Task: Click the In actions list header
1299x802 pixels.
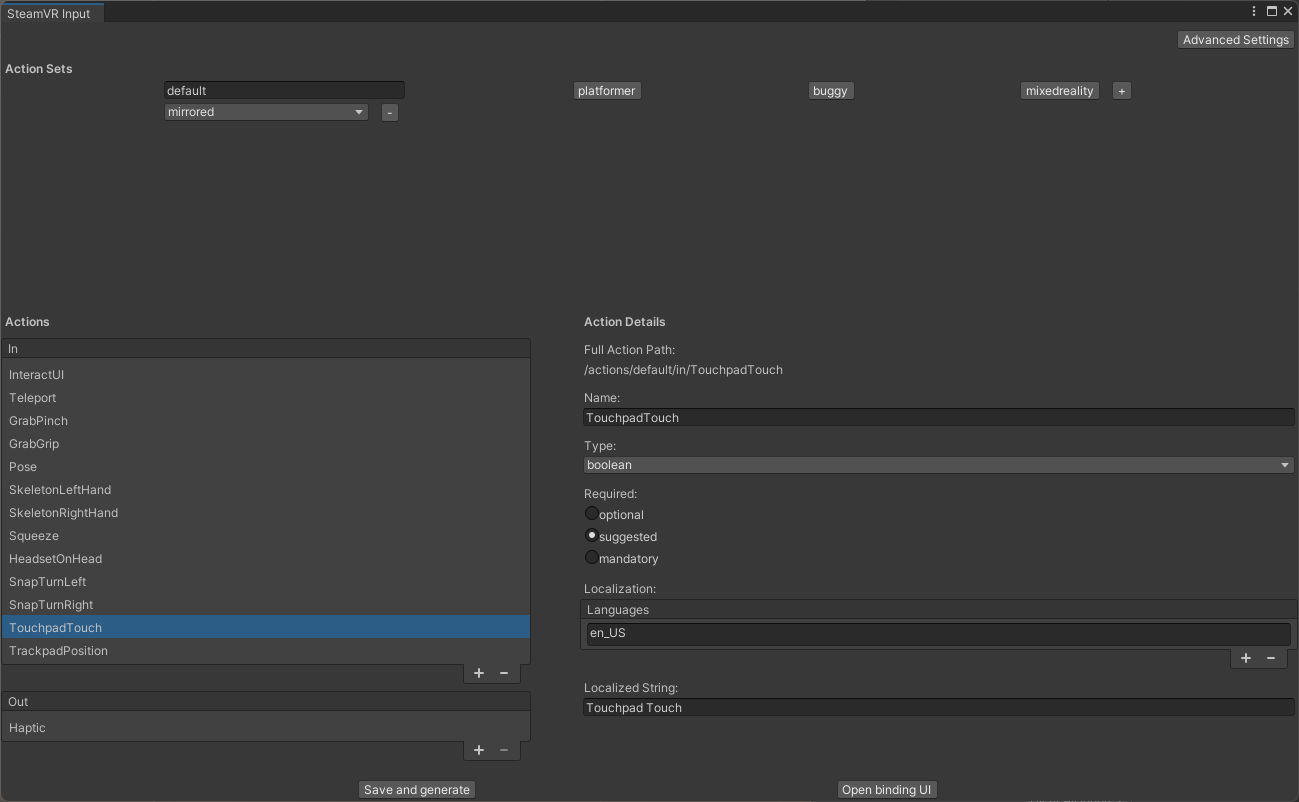Action: [266, 349]
